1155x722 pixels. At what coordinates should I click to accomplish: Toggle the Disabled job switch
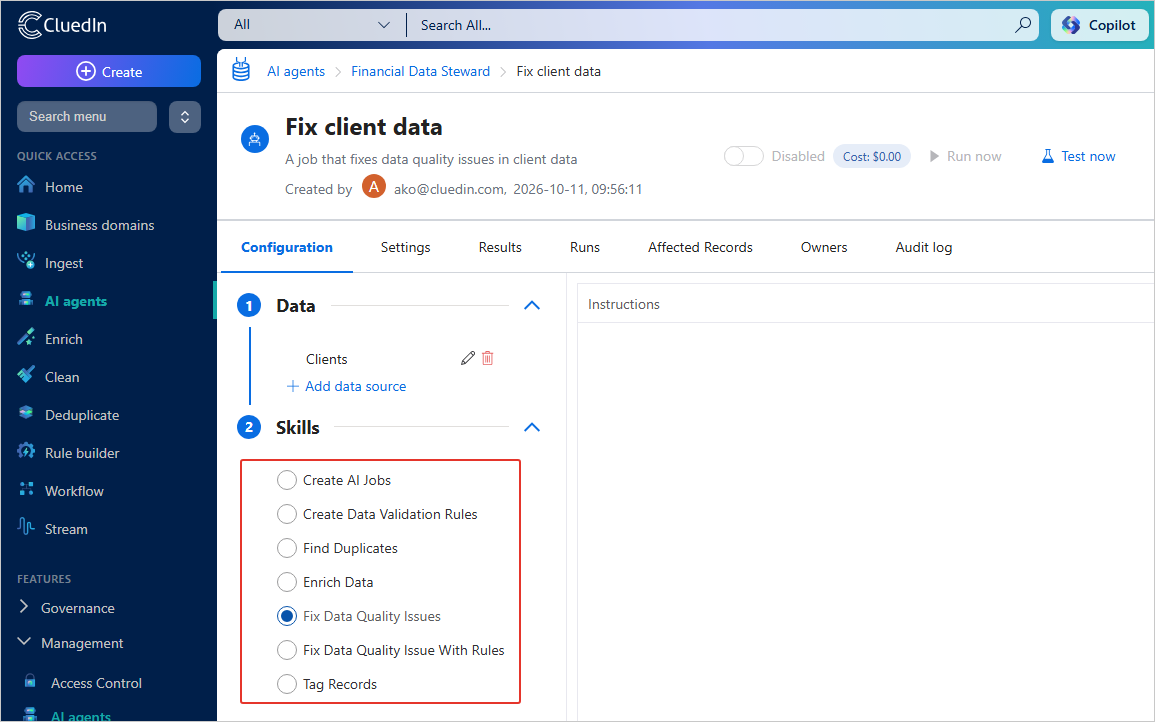coord(743,156)
